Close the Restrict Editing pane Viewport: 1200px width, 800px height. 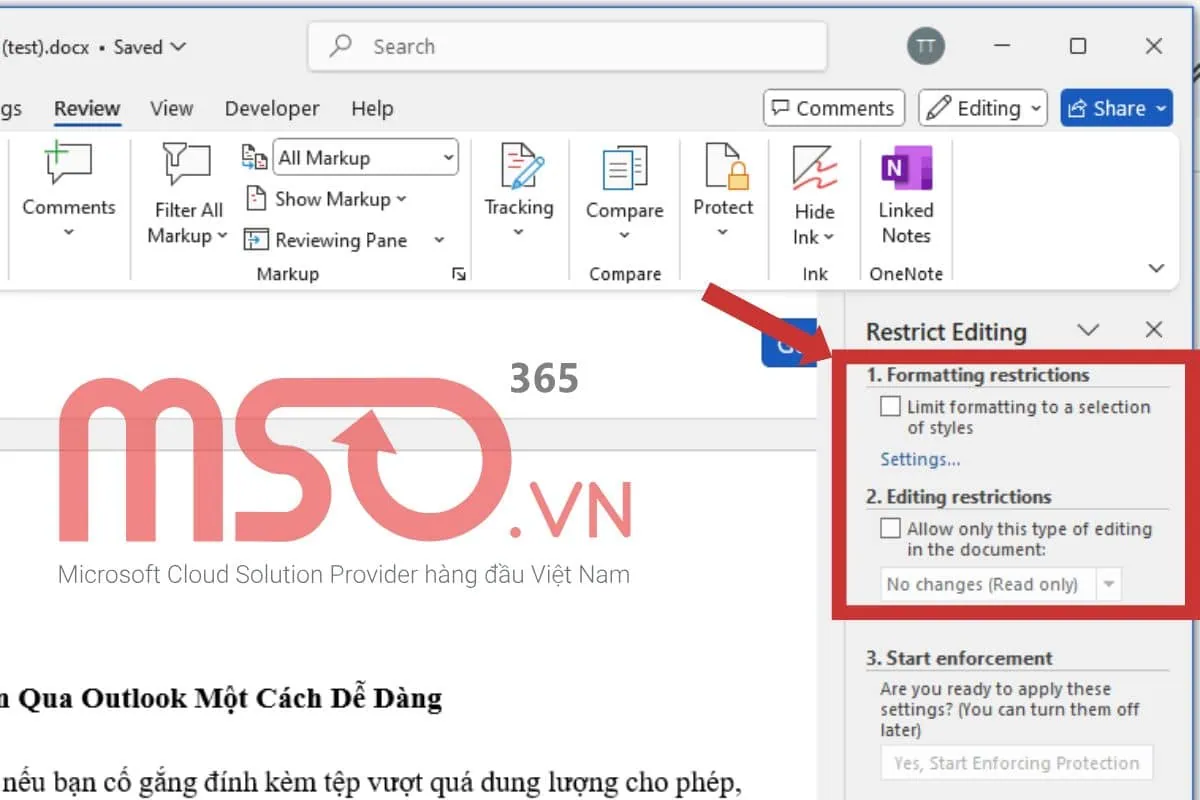pos(1154,330)
